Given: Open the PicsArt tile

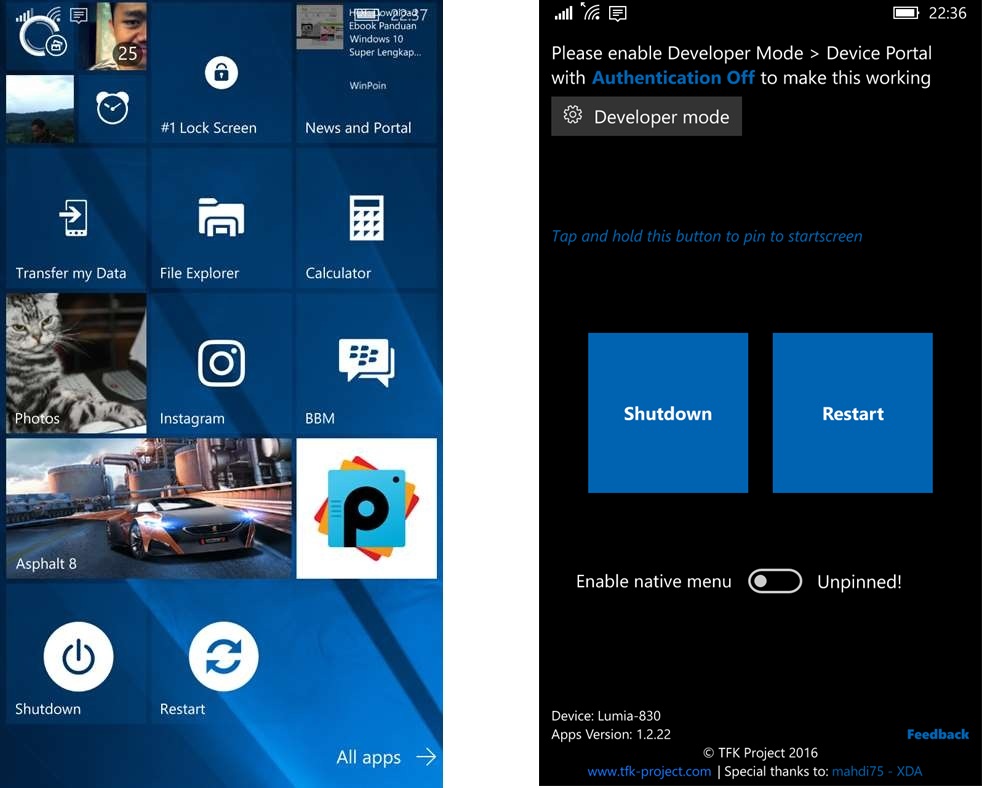Looking at the screenshot, I should 366,508.
